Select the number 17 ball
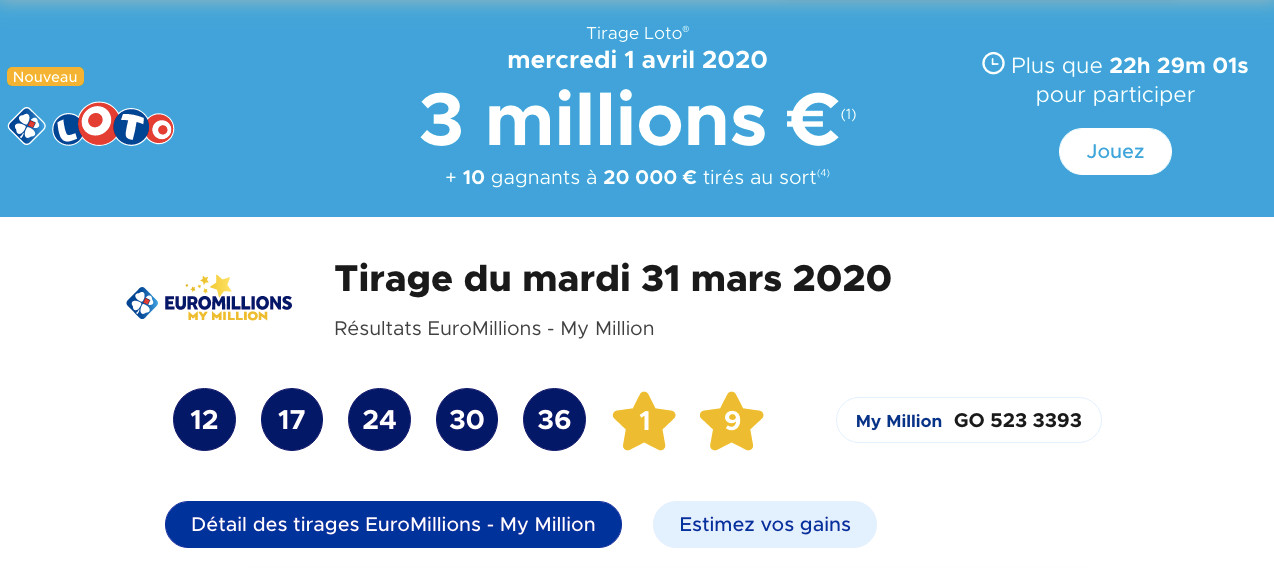This screenshot has height=568, width=1274. [x=292, y=420]
